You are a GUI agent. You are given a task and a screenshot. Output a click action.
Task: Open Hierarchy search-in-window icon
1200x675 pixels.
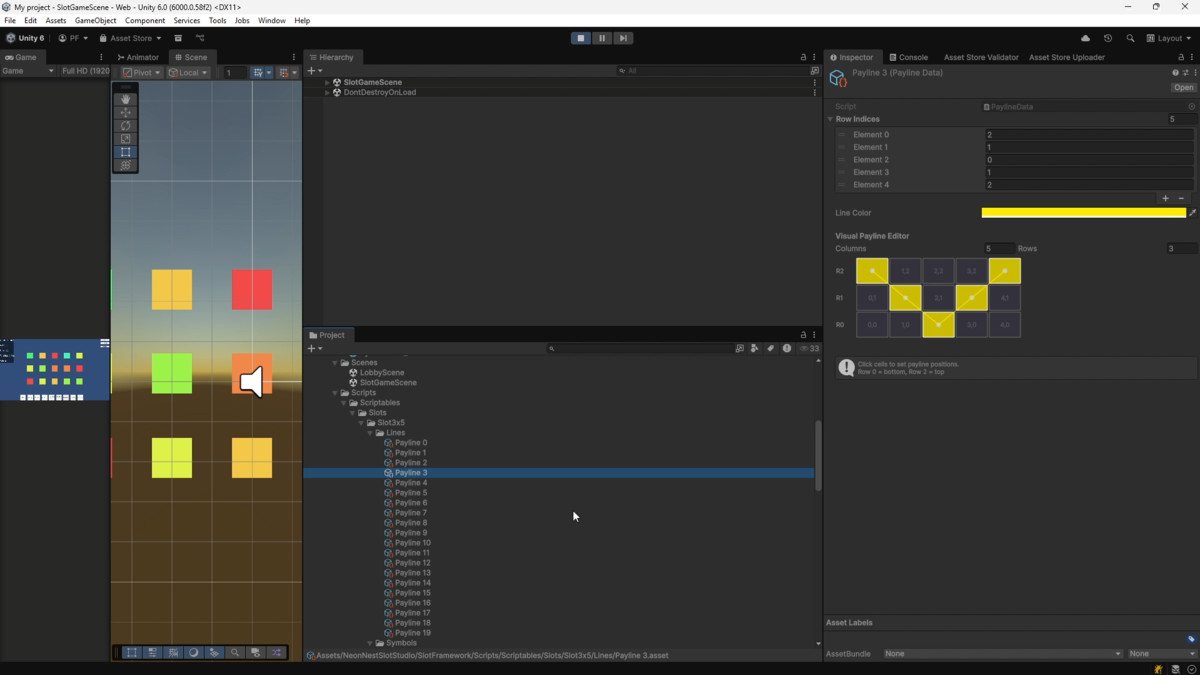[x=814, y=71]
